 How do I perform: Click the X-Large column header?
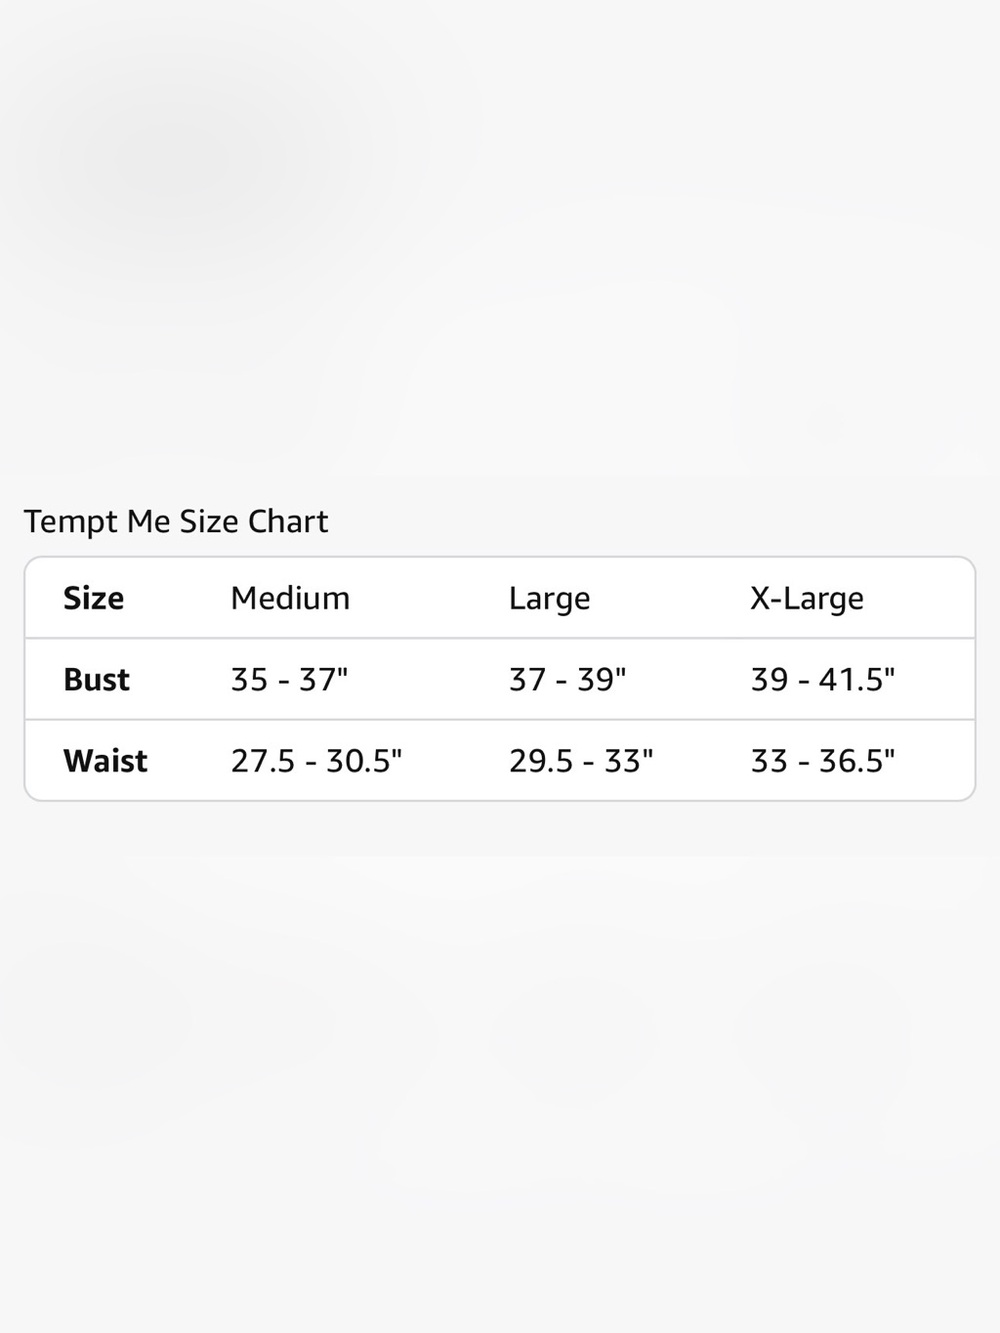[x=807, y=599]
